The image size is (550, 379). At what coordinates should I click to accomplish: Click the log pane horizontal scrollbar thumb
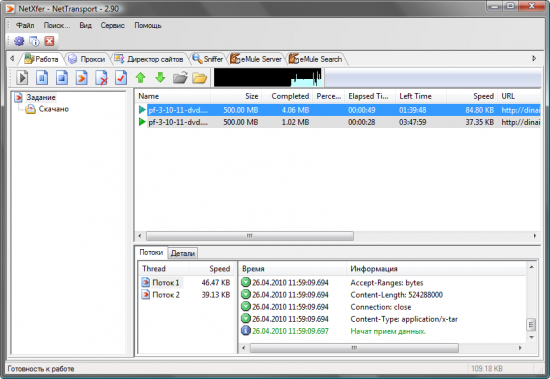click(354, 348)
